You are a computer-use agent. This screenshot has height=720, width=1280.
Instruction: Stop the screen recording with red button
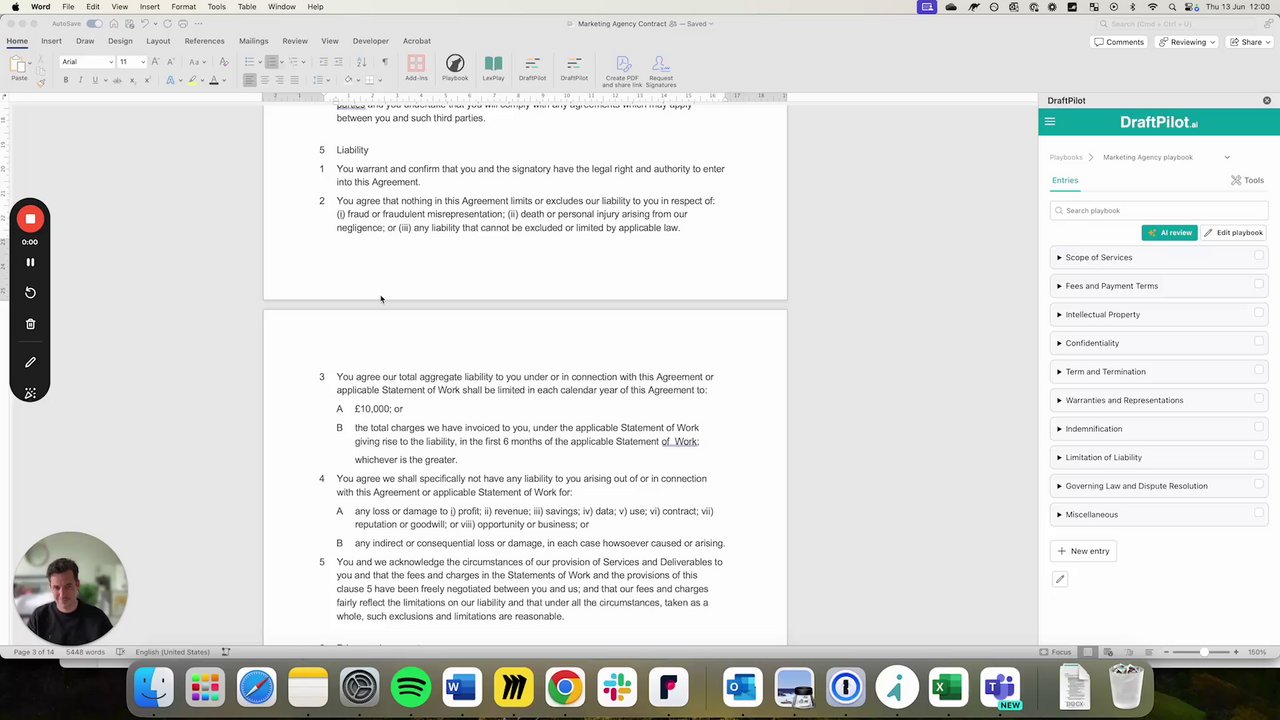(x=30, y=219)
